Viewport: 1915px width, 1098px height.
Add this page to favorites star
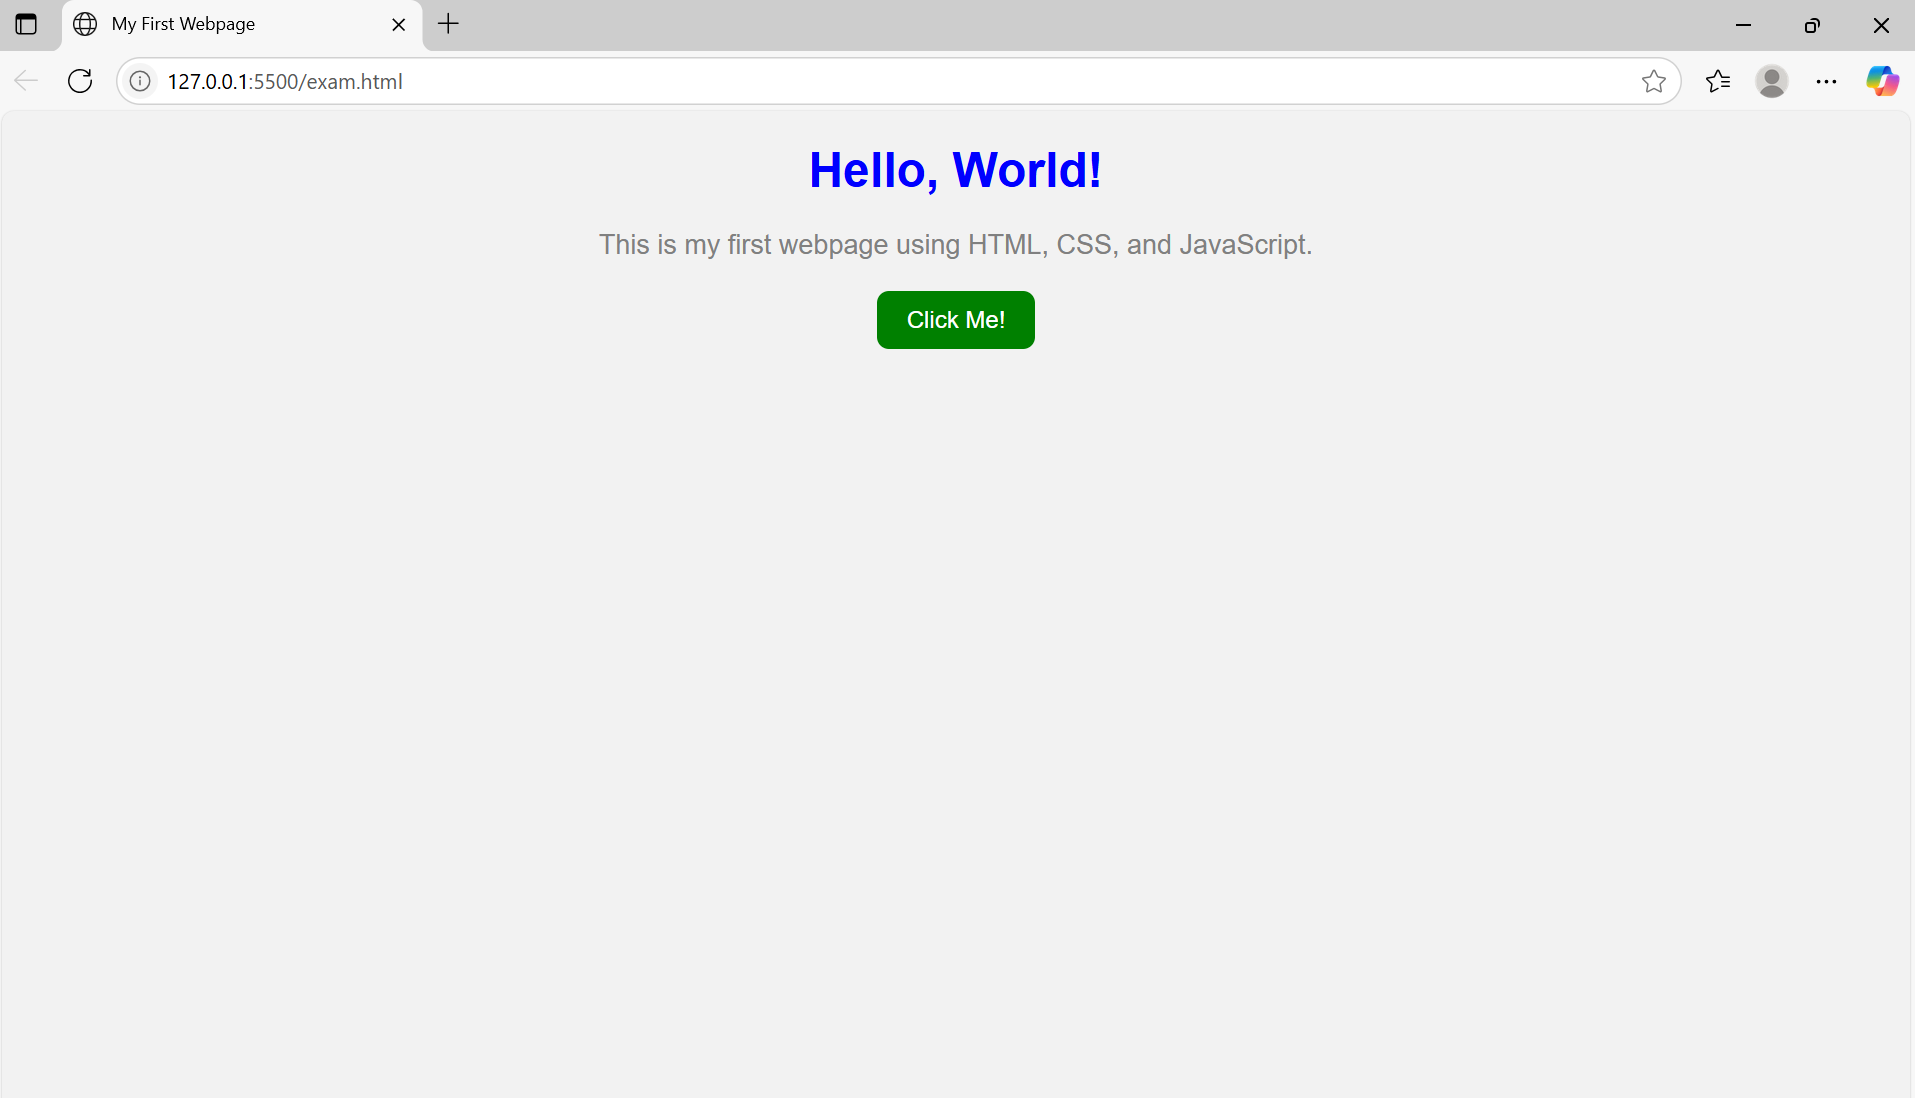tap(1653, 81)
